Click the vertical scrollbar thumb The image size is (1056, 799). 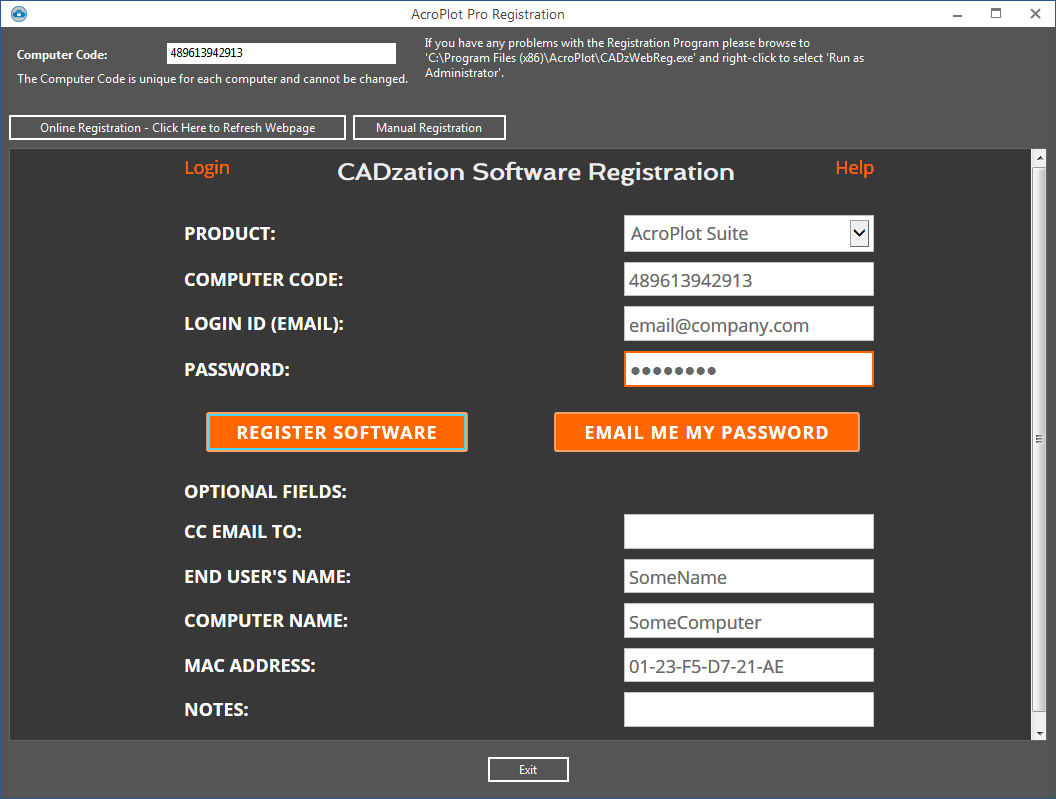(1040, 439)
